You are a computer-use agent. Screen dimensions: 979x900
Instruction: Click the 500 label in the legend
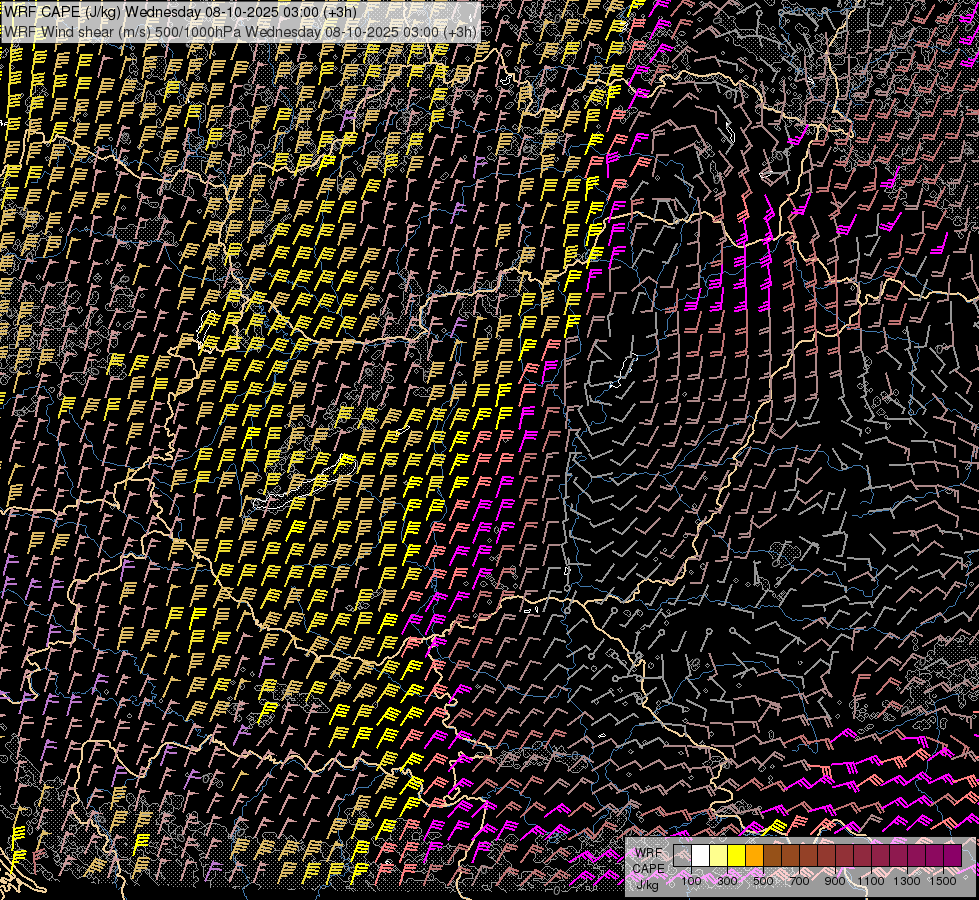(x=763, y=881)
